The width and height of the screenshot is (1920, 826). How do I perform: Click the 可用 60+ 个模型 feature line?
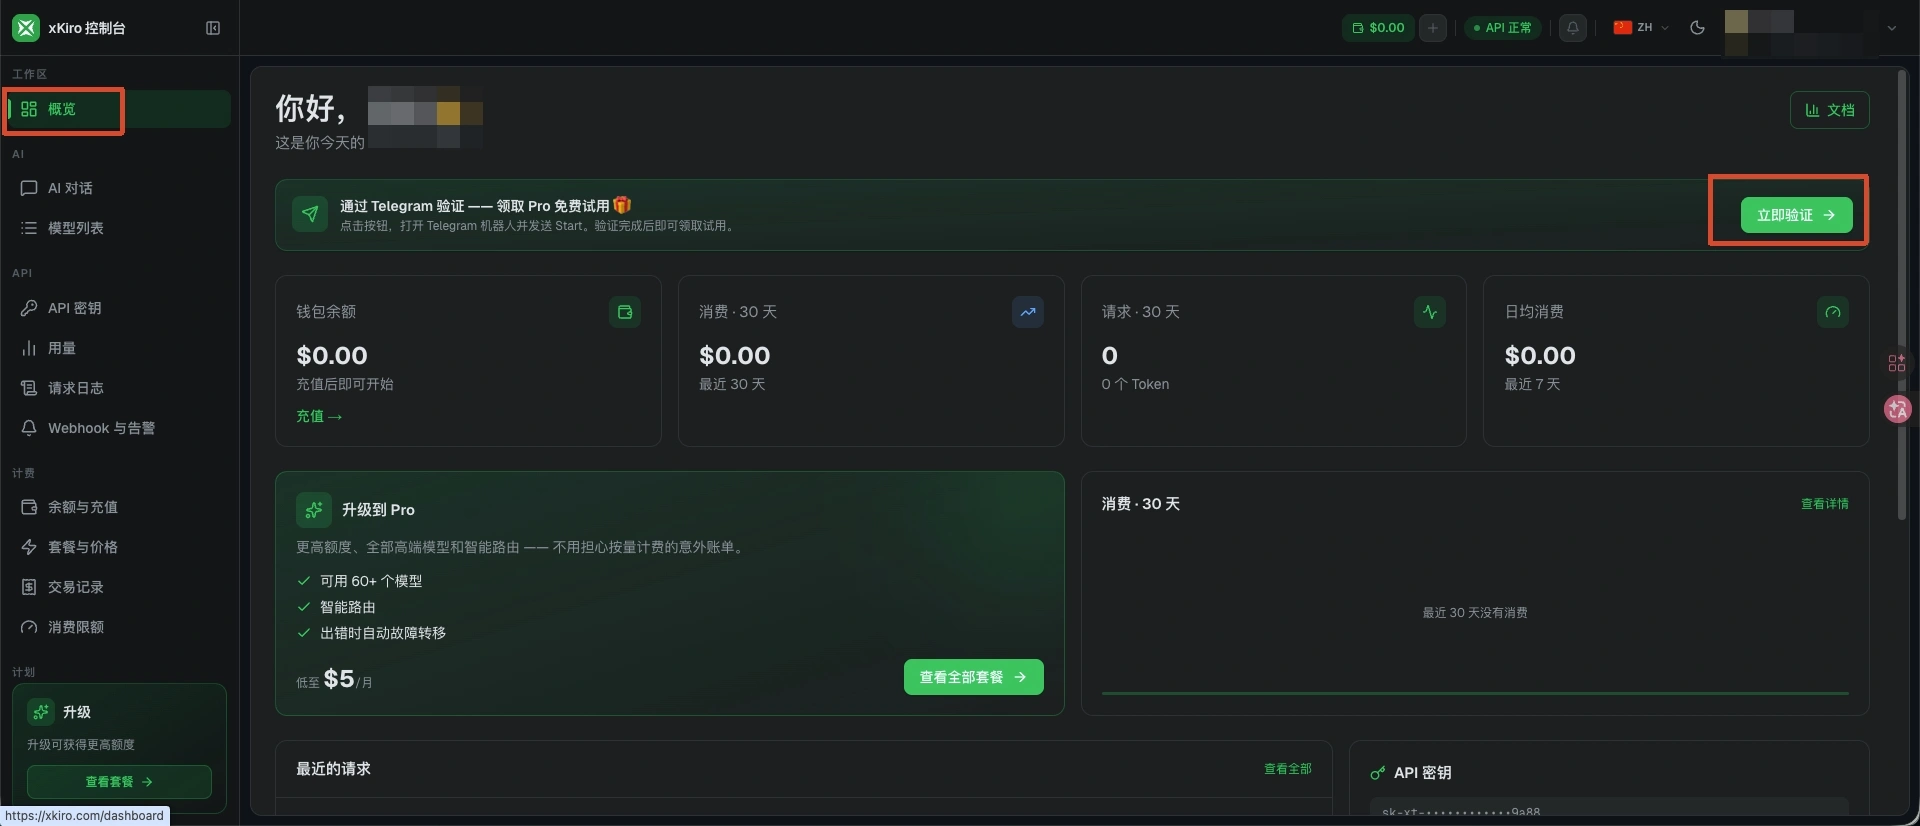(x=371, y=581)
